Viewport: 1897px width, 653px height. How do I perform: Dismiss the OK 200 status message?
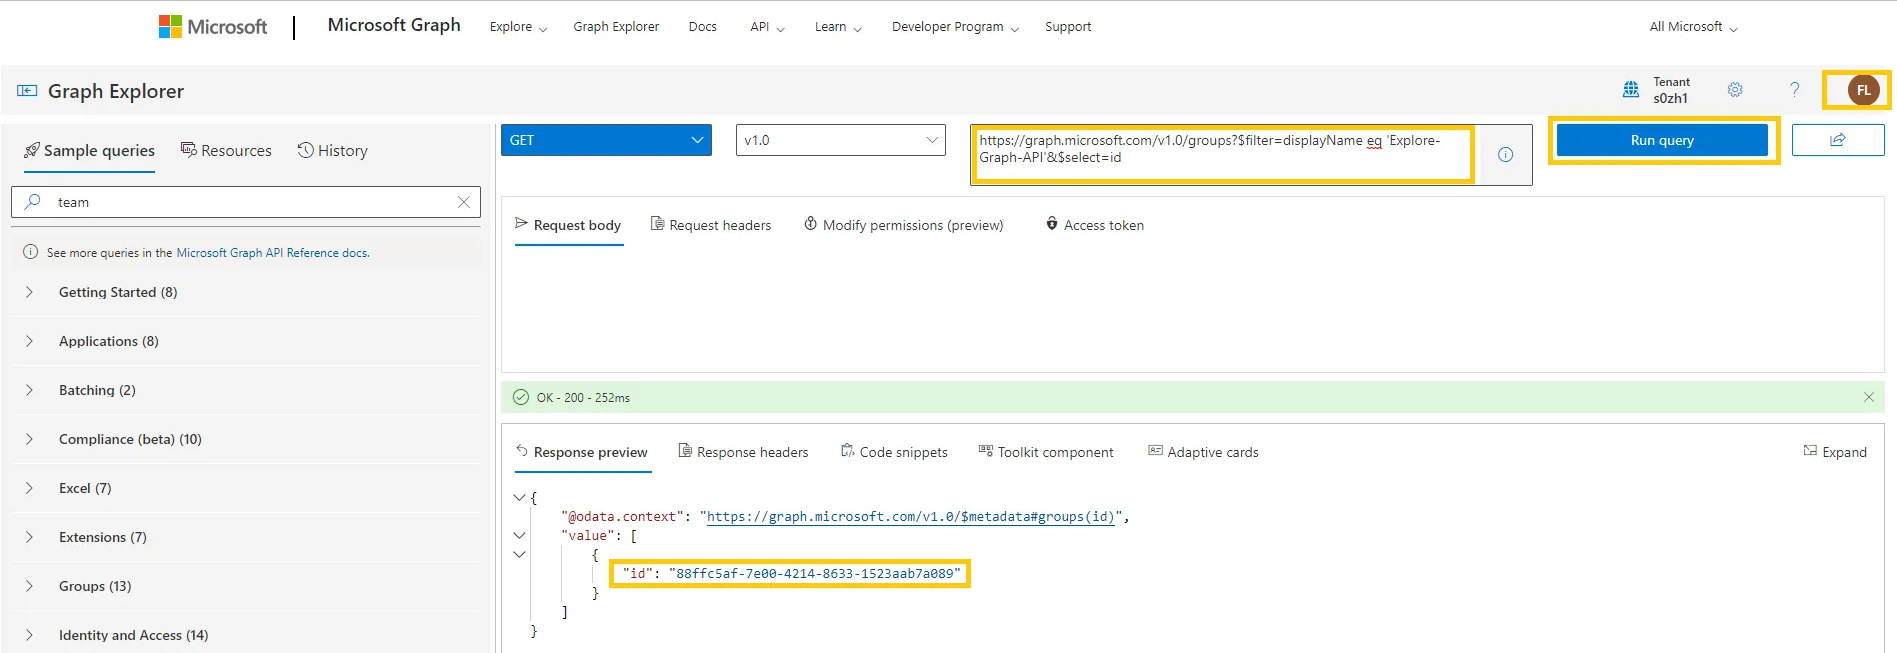(1868, 397)
